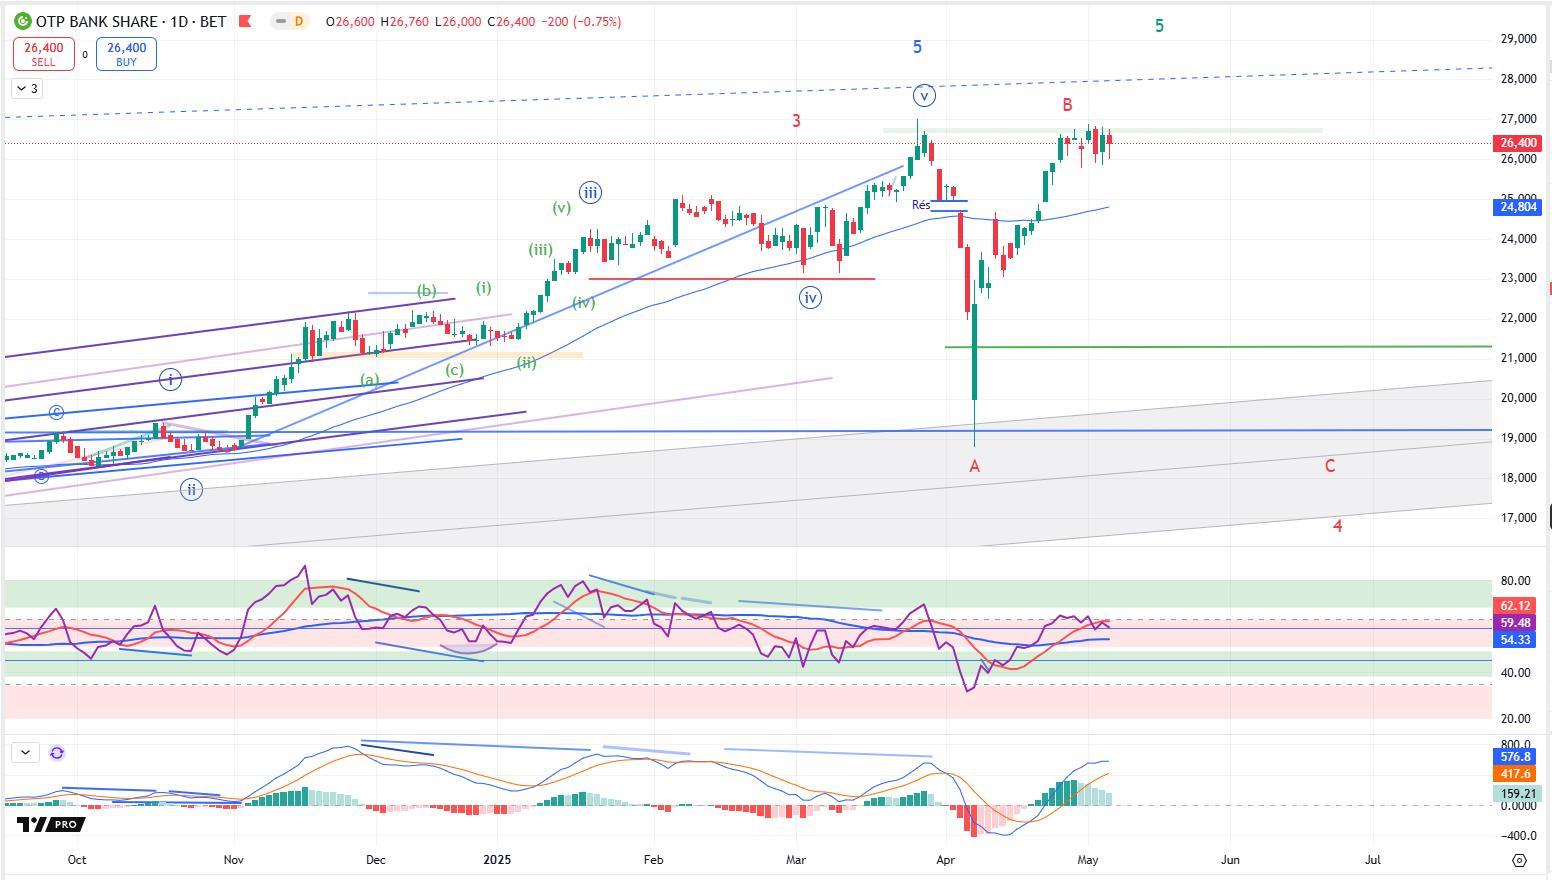This screenshot has width=1552, height=880.
Task: Click the blue wave label 5
Action: (917, 47)
